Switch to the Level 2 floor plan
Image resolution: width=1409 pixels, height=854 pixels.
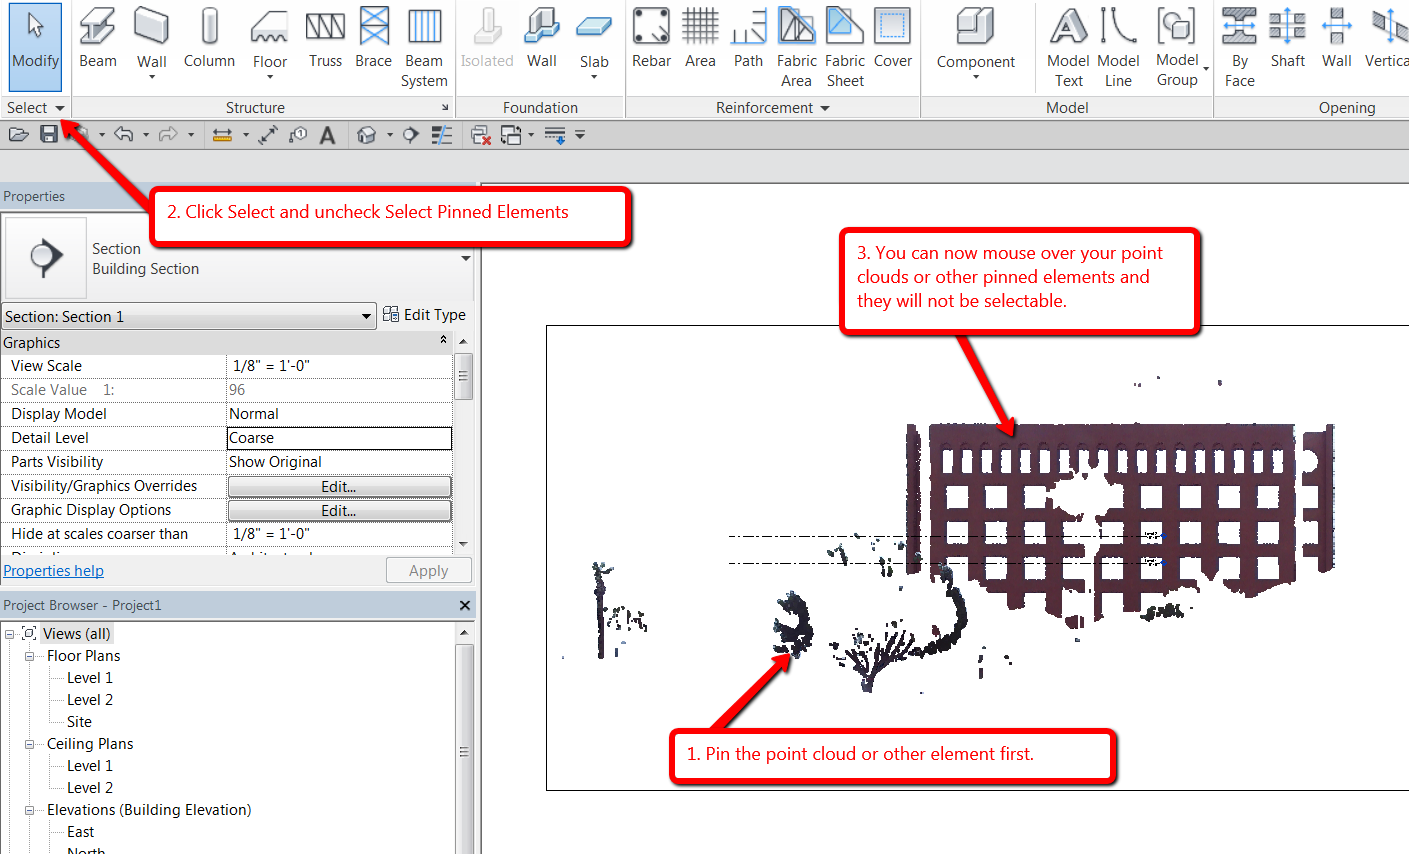click(88, 699)
